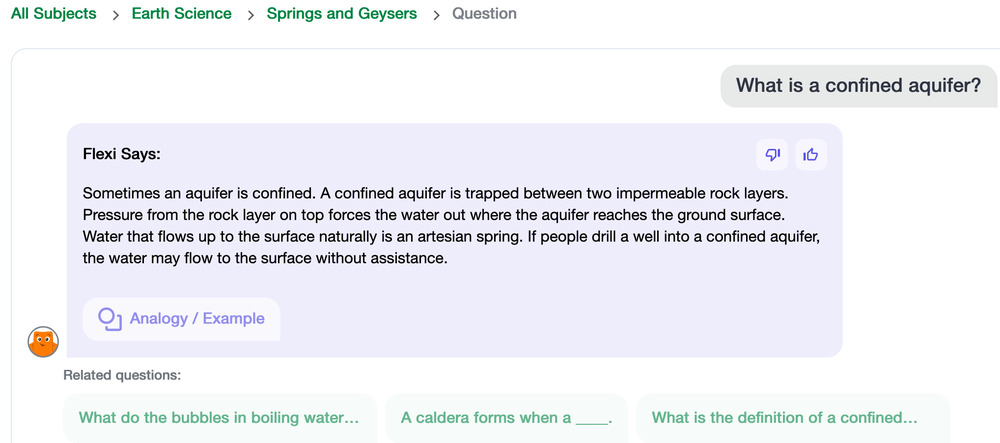Click the 'Flexi Says:' heading
The width and height of the screenshot is (1000, 443).
[122, 154]
